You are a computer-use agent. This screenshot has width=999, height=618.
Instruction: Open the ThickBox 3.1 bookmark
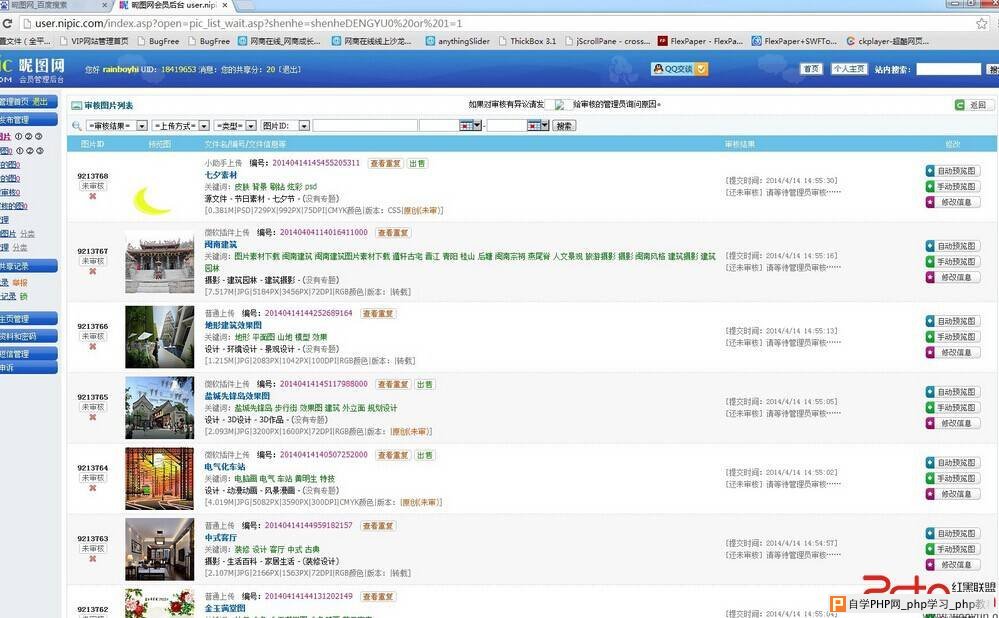528,41
